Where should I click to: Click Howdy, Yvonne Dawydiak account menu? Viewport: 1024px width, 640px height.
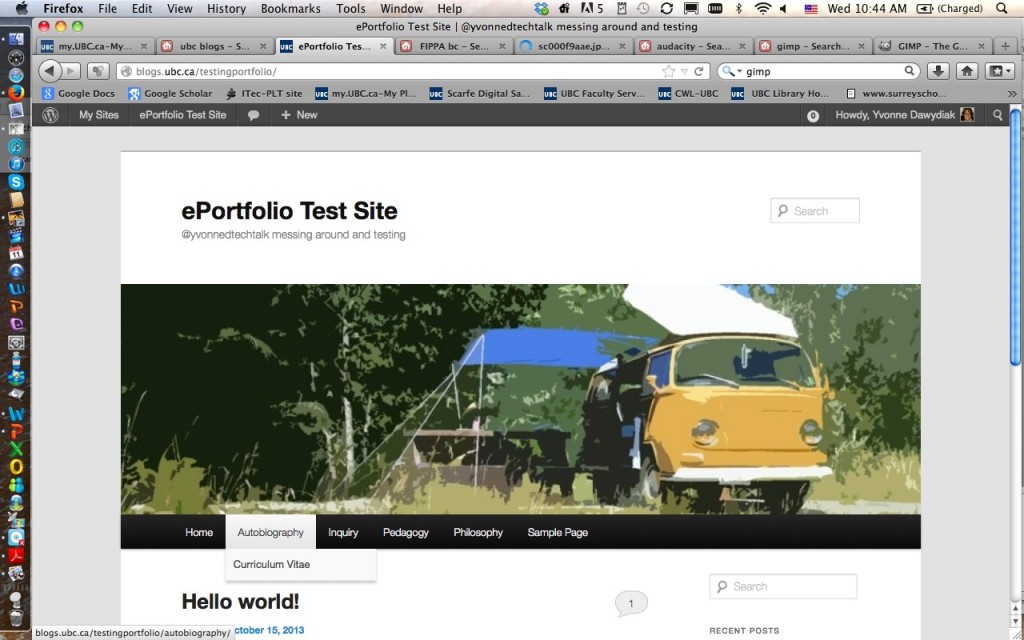(x=904, y=115)
